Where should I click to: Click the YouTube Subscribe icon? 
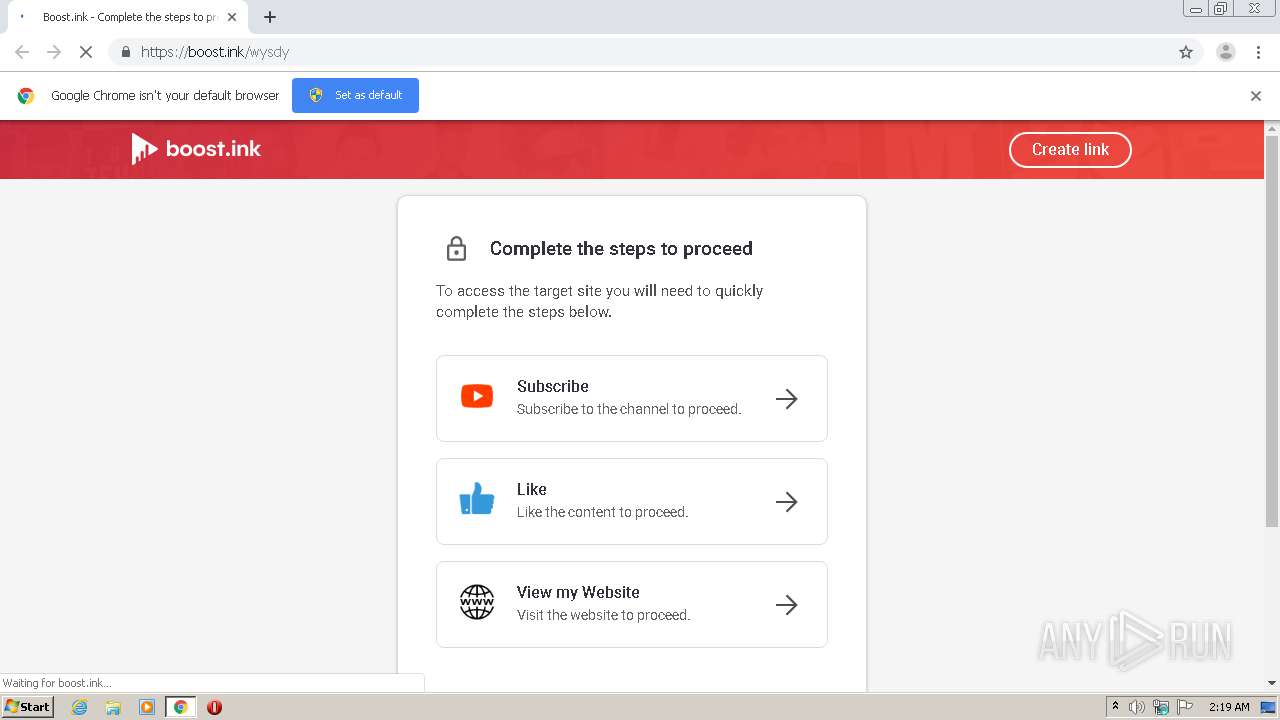pyautogui.click(x=477, y=397)
